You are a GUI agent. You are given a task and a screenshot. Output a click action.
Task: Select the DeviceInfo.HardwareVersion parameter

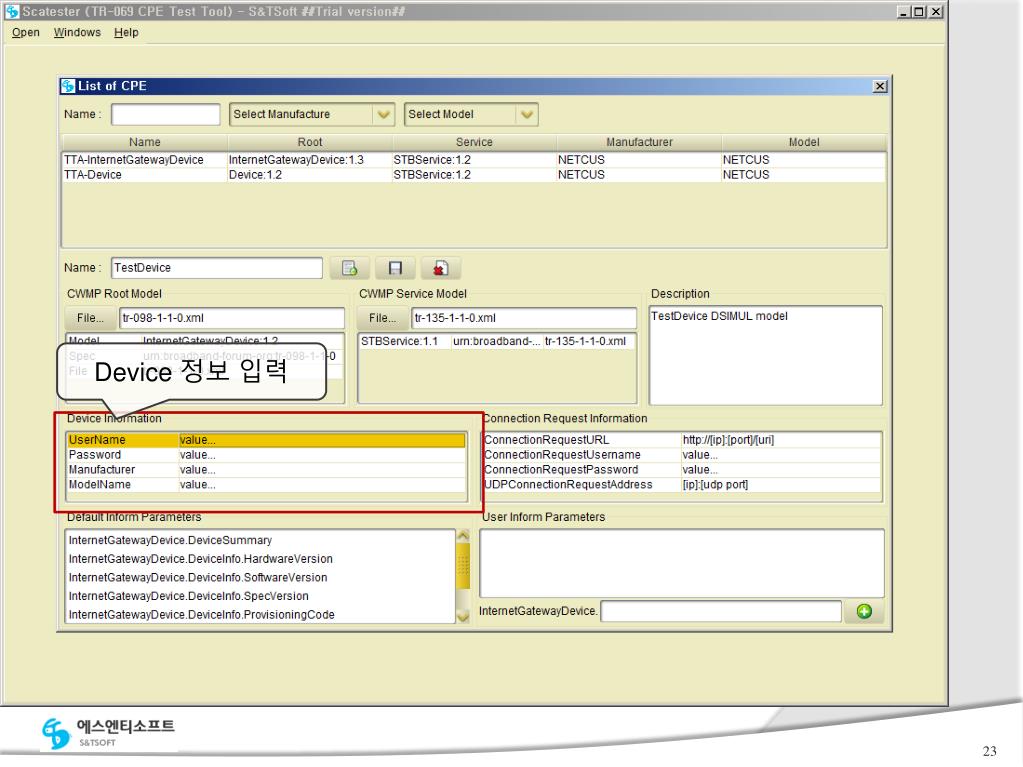[260, 560]
